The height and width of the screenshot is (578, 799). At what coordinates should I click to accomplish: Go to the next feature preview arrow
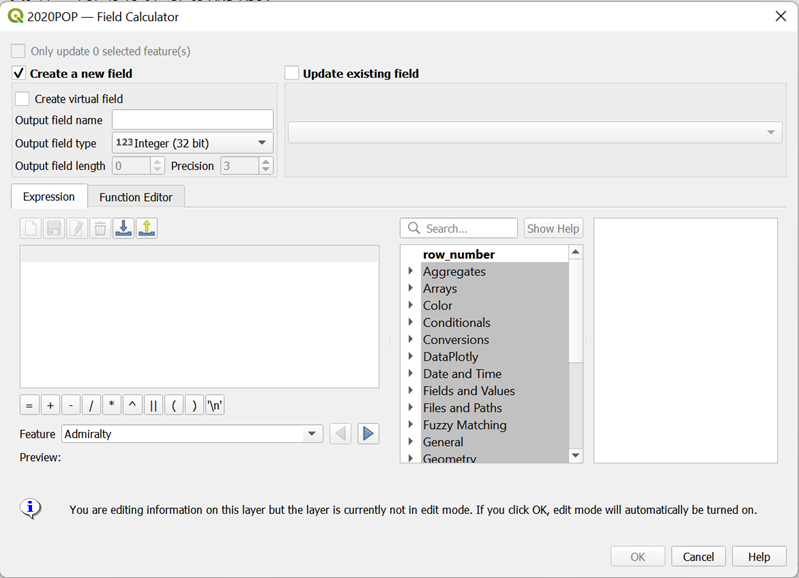(368, 434)
